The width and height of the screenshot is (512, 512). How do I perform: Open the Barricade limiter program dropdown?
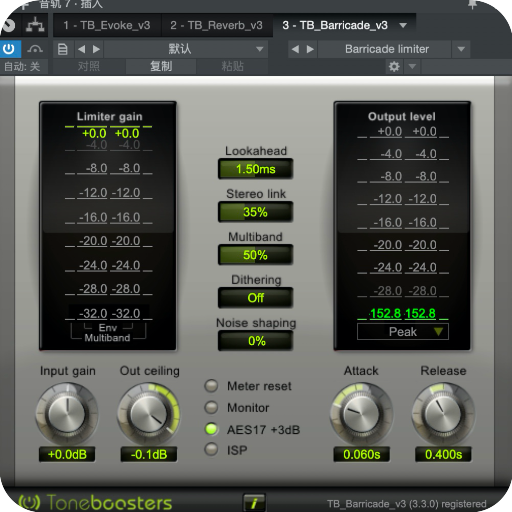click(x=461, y=49)
